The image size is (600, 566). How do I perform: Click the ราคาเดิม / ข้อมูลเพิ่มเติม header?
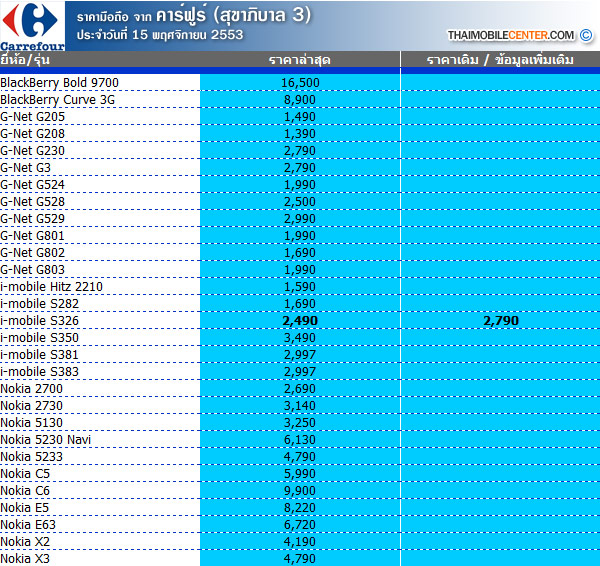[x=500, y=60]
